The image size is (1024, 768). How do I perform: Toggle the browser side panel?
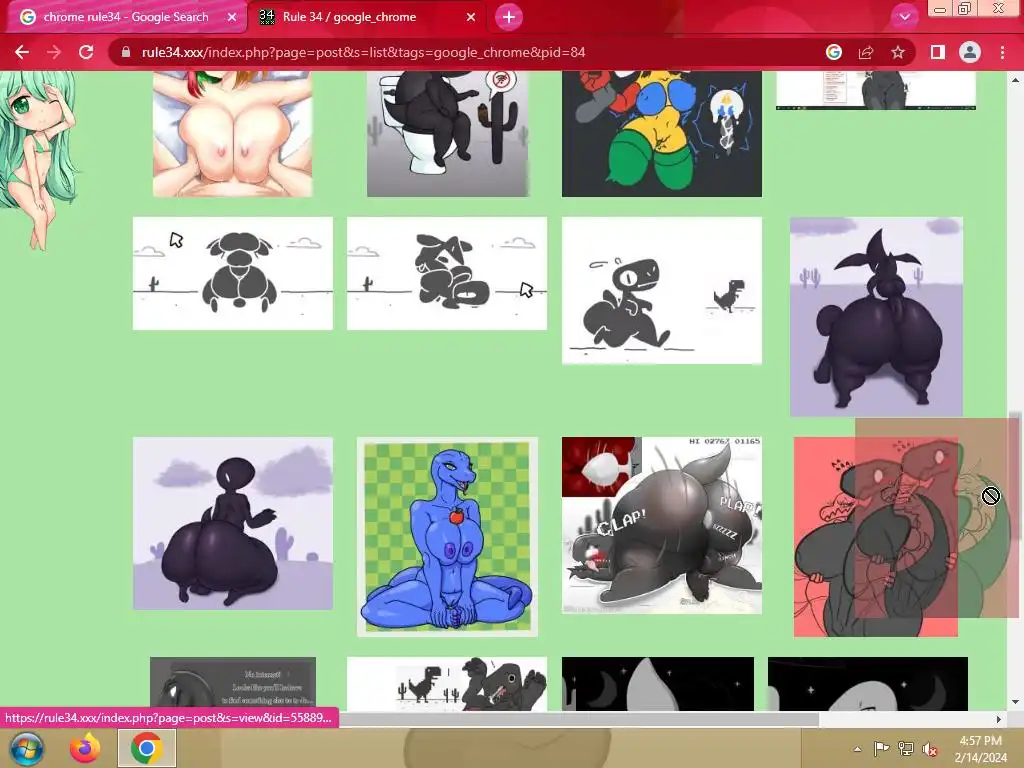pyautogui.click(x=938, y=52)
